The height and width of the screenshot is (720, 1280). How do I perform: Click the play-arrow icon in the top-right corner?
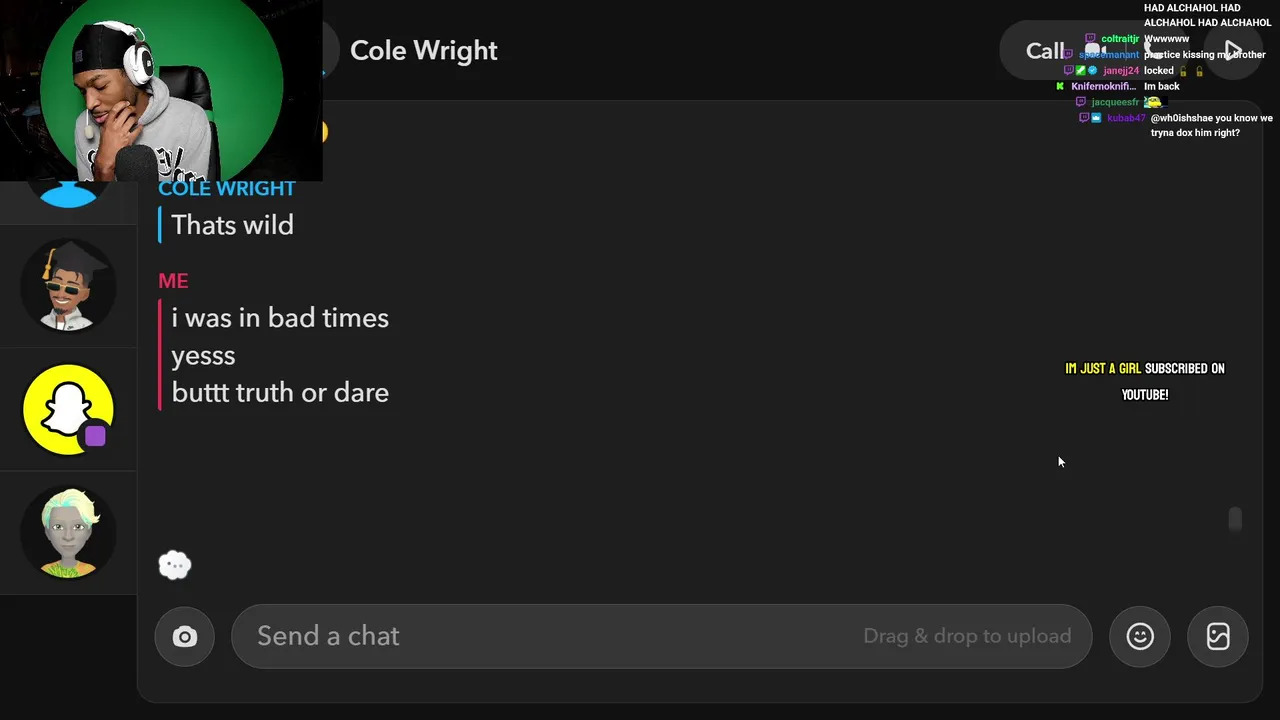click(x=1233, y=51)
